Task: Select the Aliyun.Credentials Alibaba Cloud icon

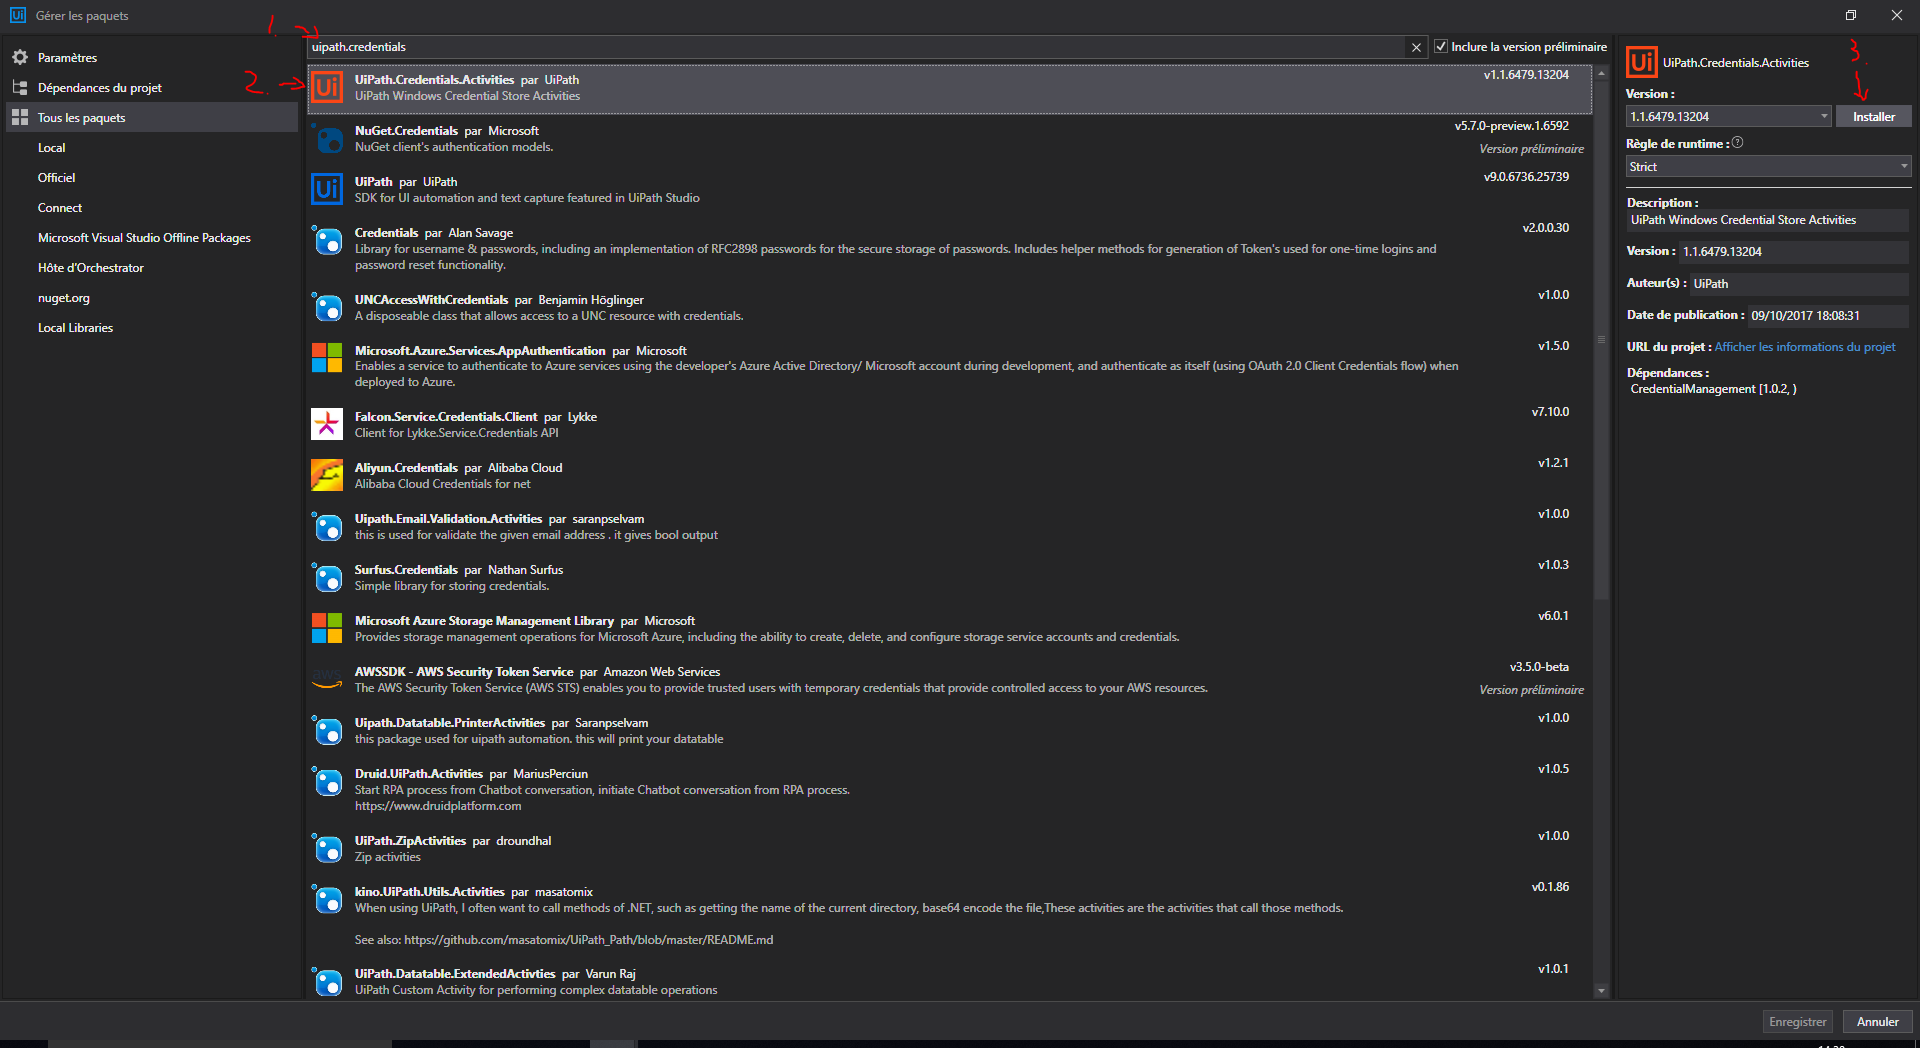Action: pyautogui.click(x=327, y=475)
